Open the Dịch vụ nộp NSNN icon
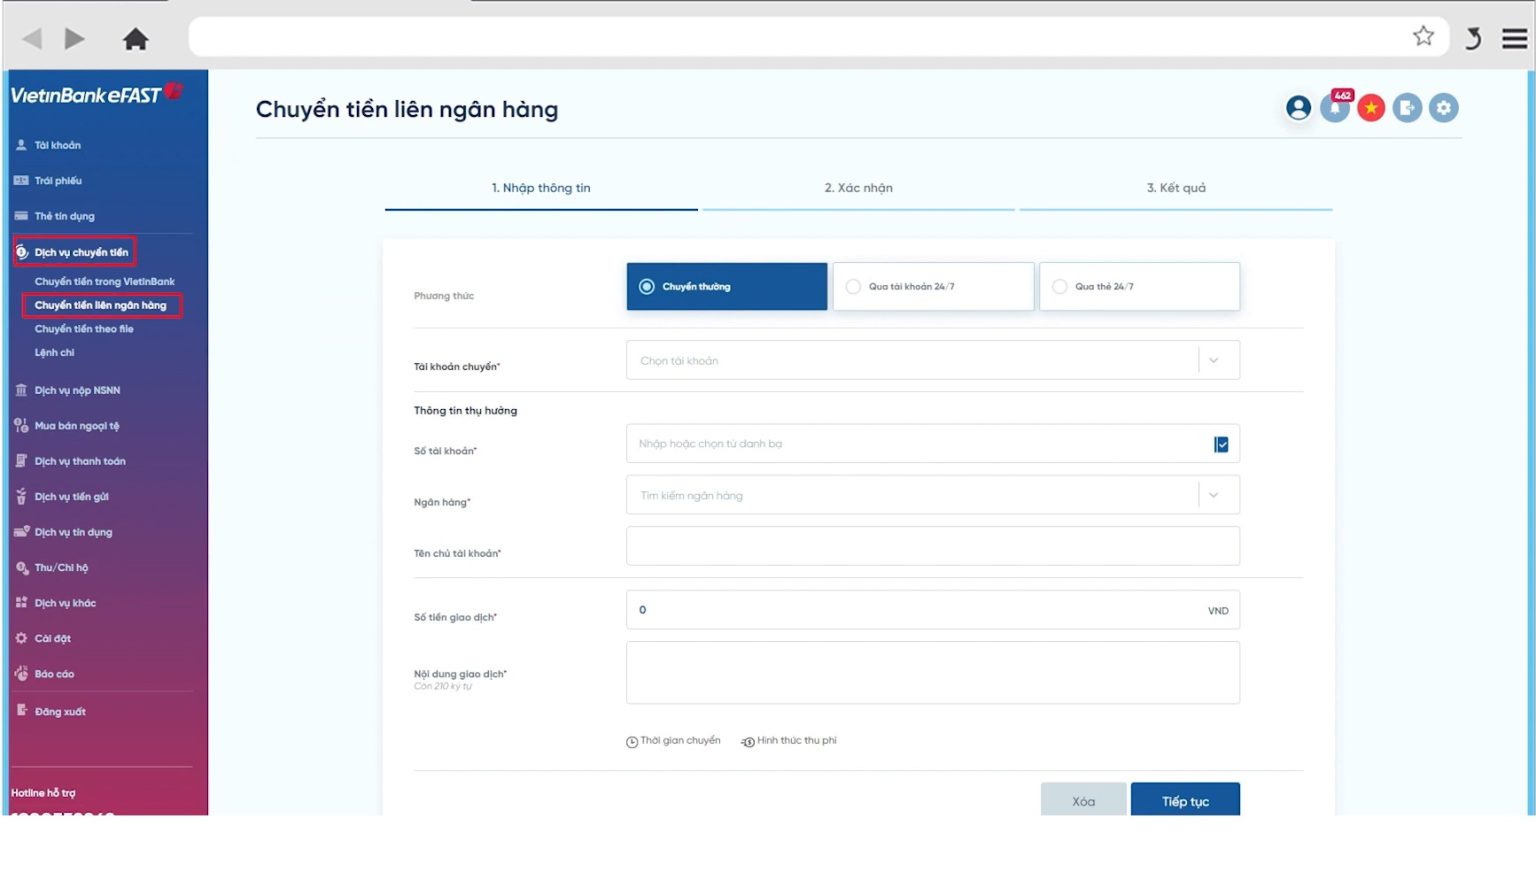 (20, 390)
